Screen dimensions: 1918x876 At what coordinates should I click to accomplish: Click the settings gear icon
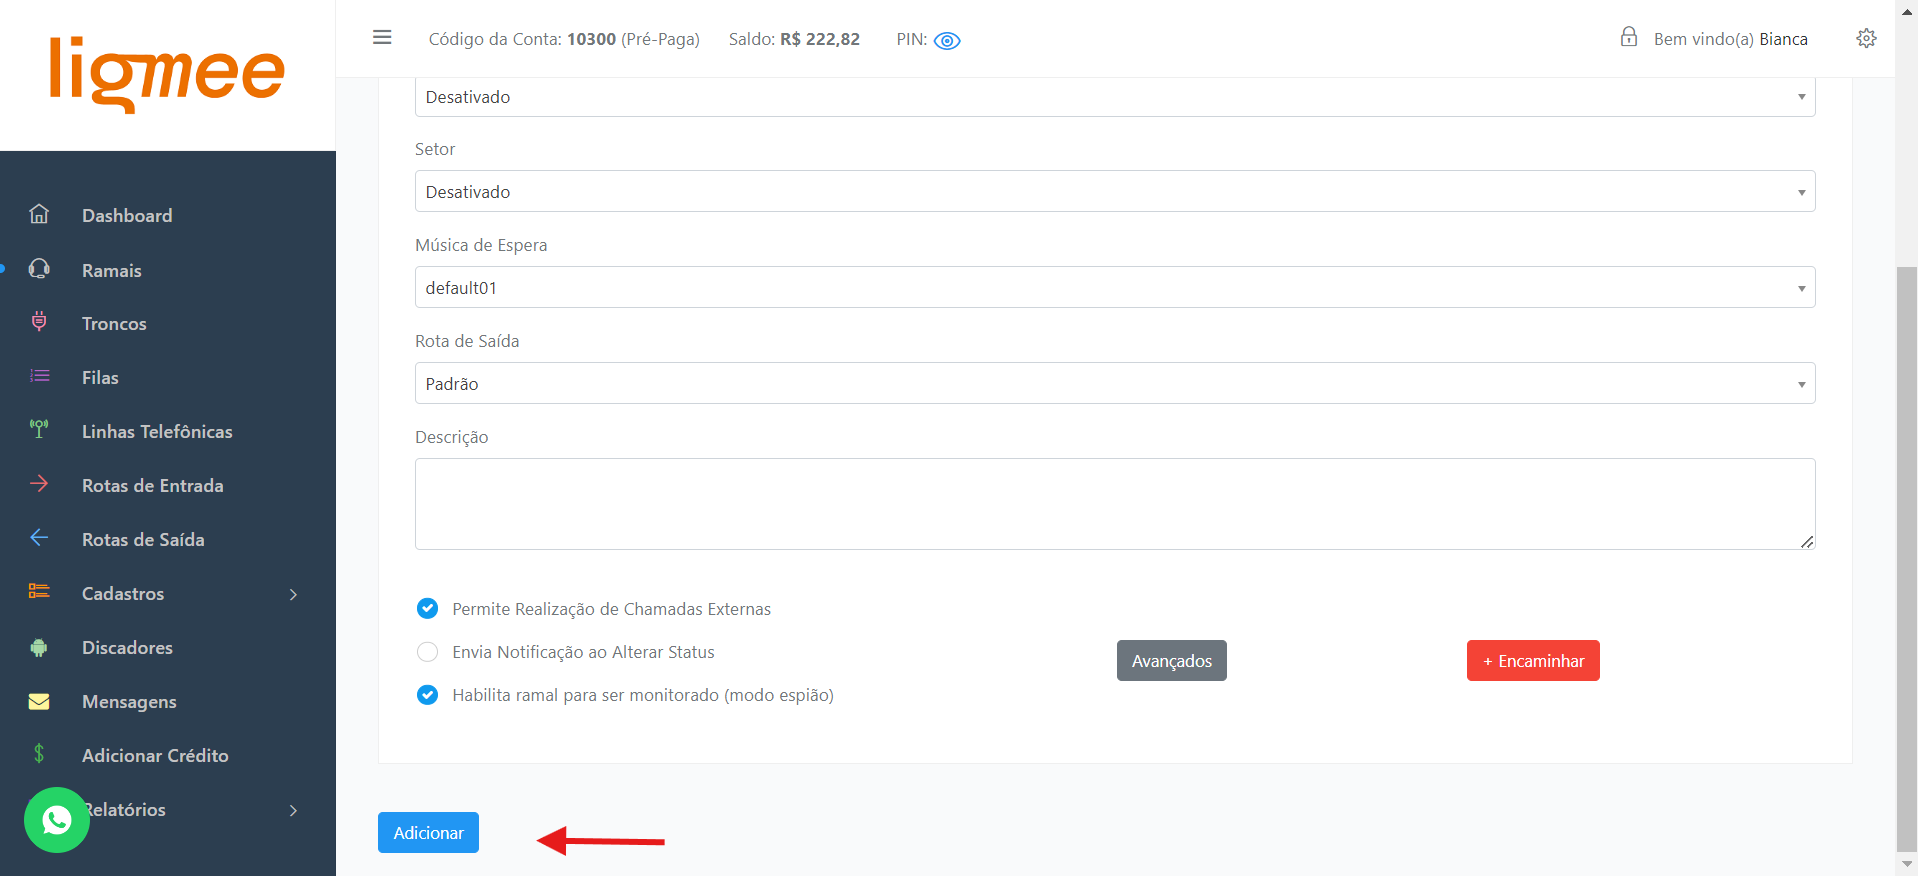pos(1866,39)
